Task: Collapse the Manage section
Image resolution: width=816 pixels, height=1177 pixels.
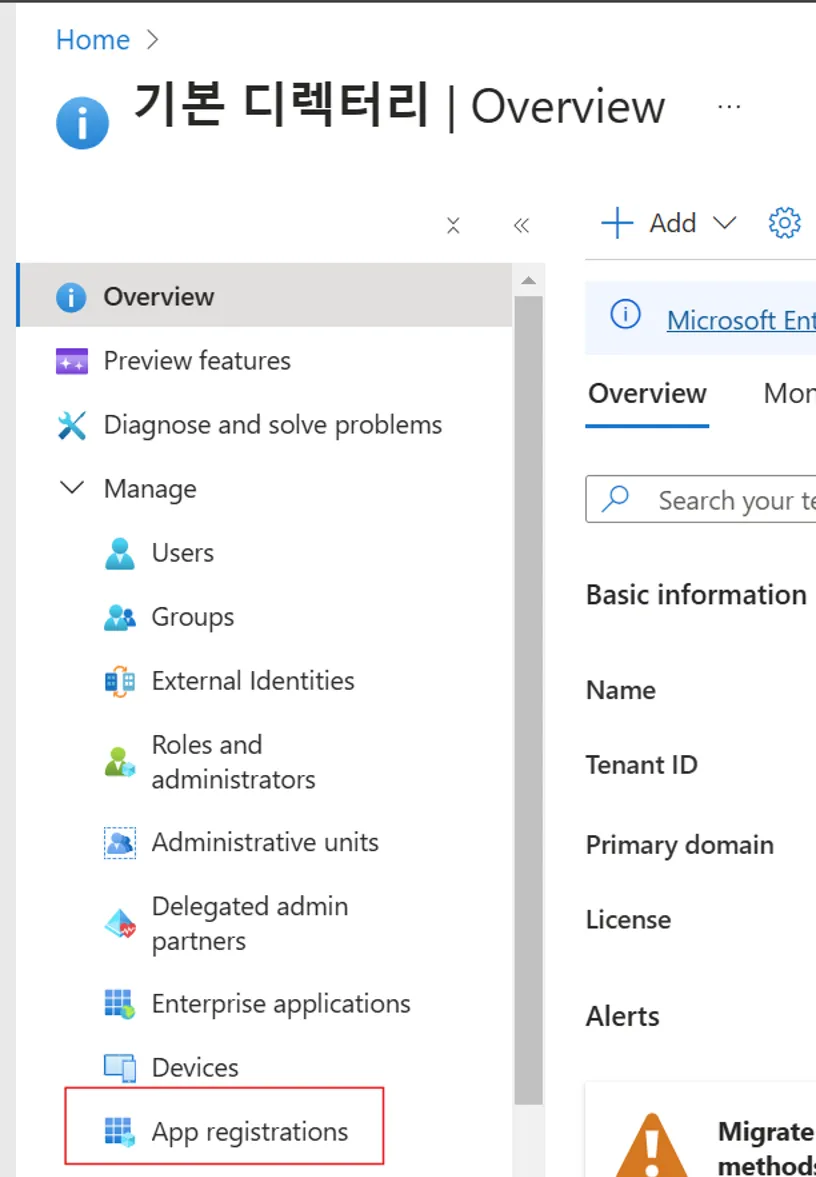Action: pos(72,489)
